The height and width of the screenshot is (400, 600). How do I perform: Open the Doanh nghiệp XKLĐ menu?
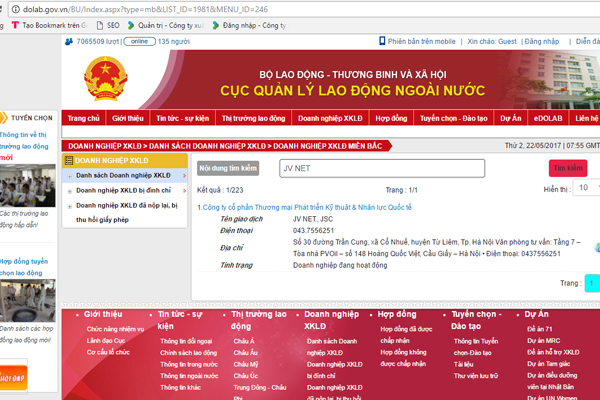(x=330, y=118)
